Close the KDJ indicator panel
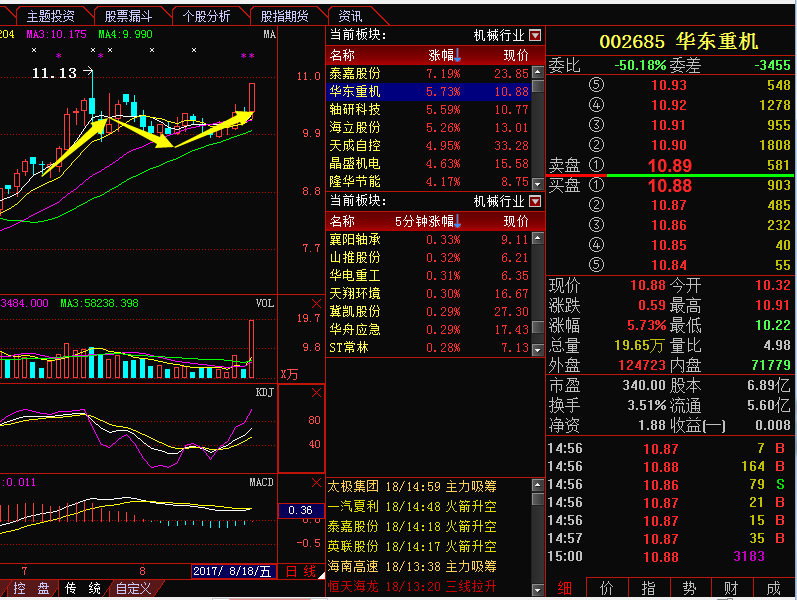This screenshot has width=797, height=600. [x=316, y=393]
